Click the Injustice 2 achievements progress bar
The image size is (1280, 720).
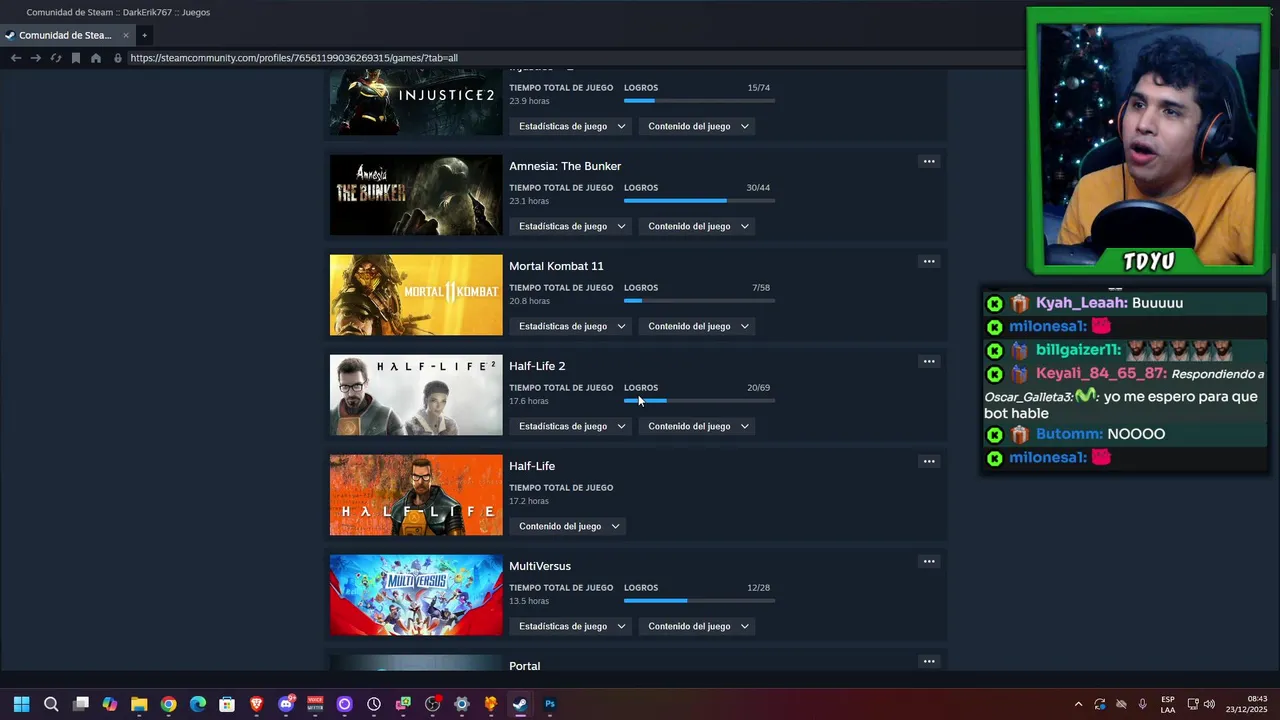[699, 101]
